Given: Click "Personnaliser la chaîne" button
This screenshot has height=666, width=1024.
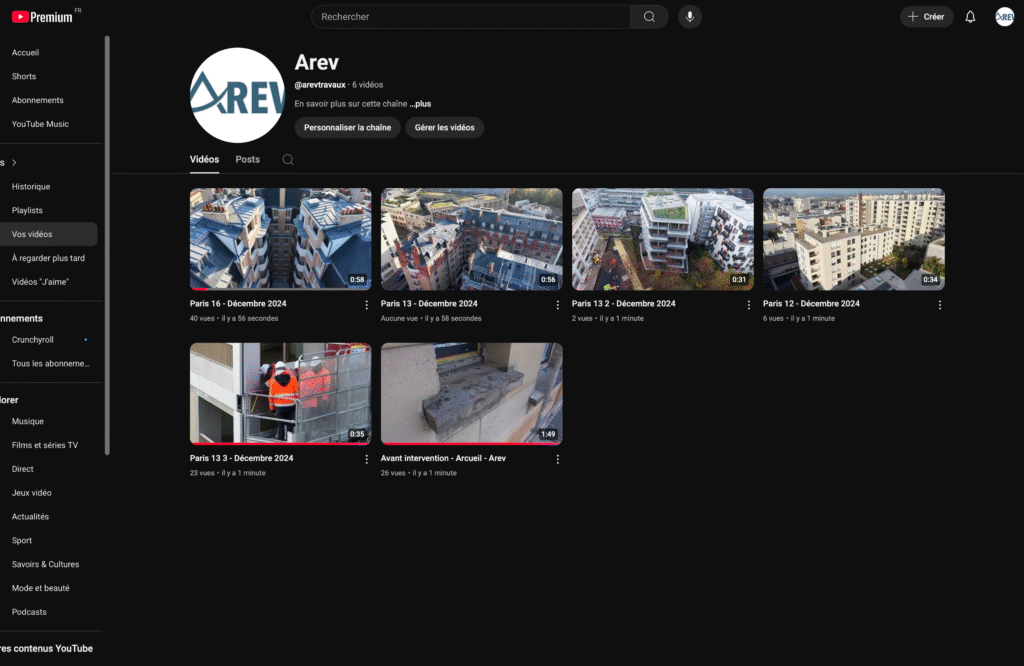Looking at the screenshot, I should pyautogui.click(x=347, y=128).
